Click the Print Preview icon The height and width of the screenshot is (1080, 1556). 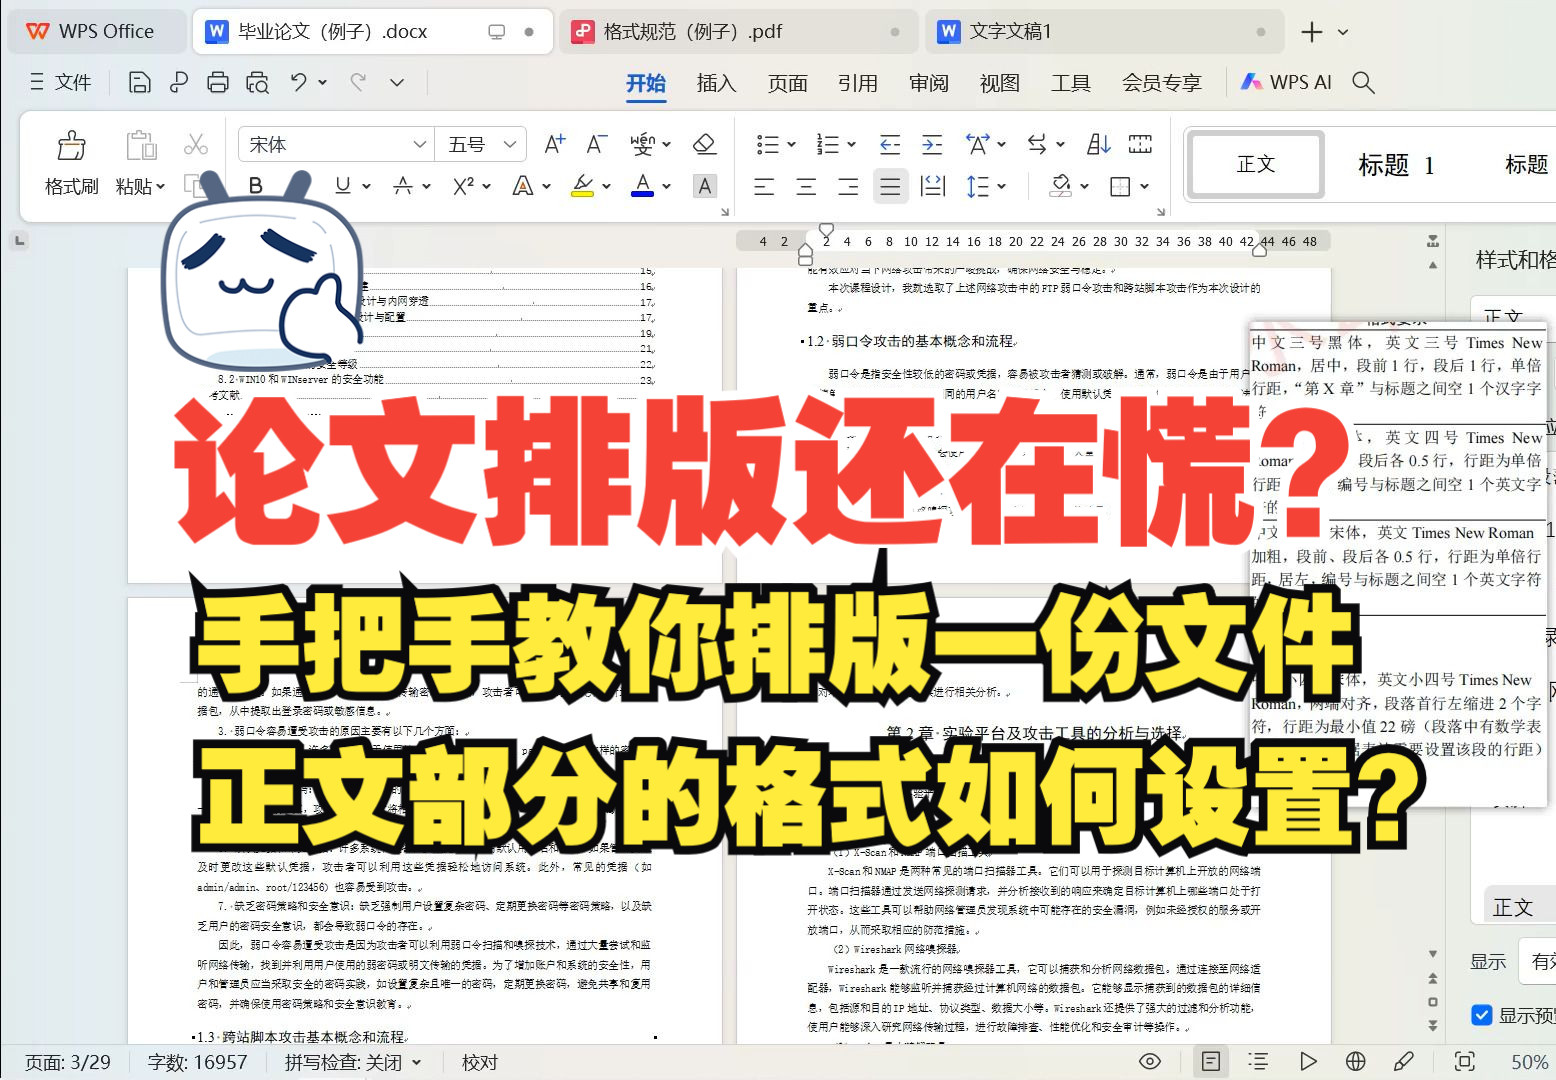coord(257,82)
